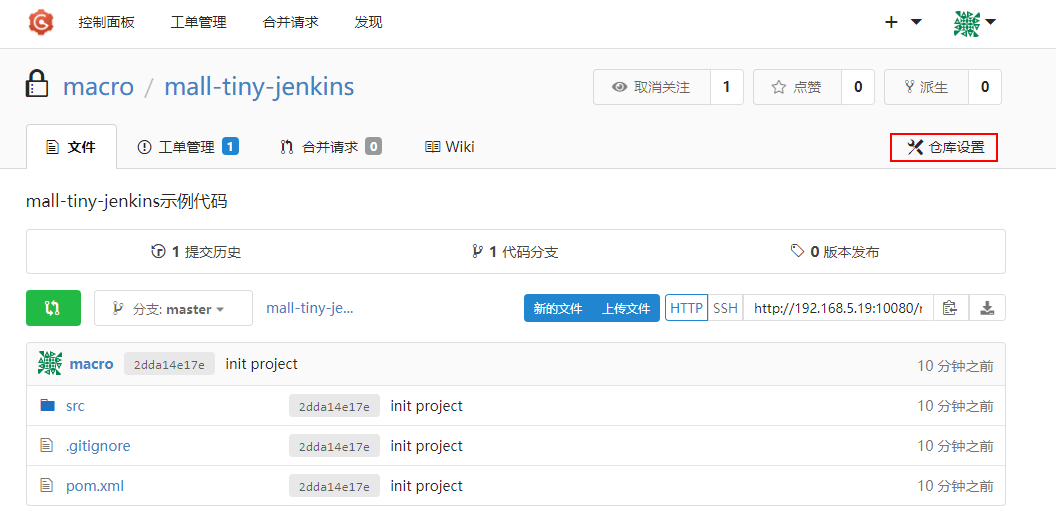Open 合并请求 in the top navigation
This screenshot has height=529, width=1056.
click(290, 22)
